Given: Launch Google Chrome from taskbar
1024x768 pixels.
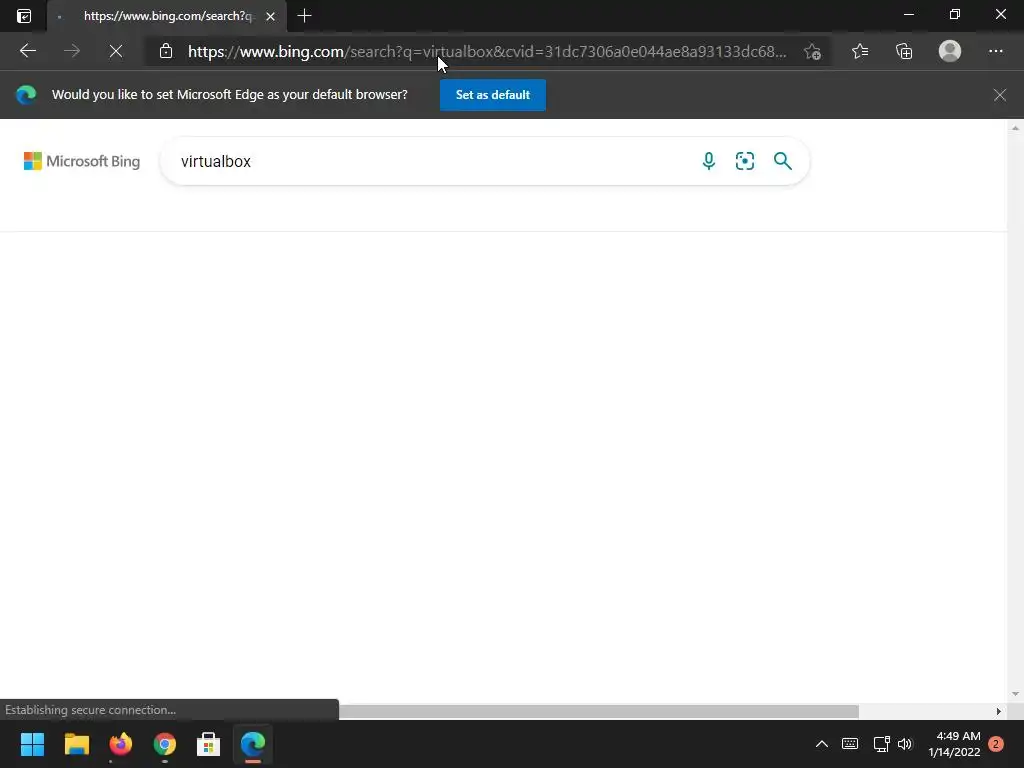Looking at the screenshot, I should [x=165, y=744].
